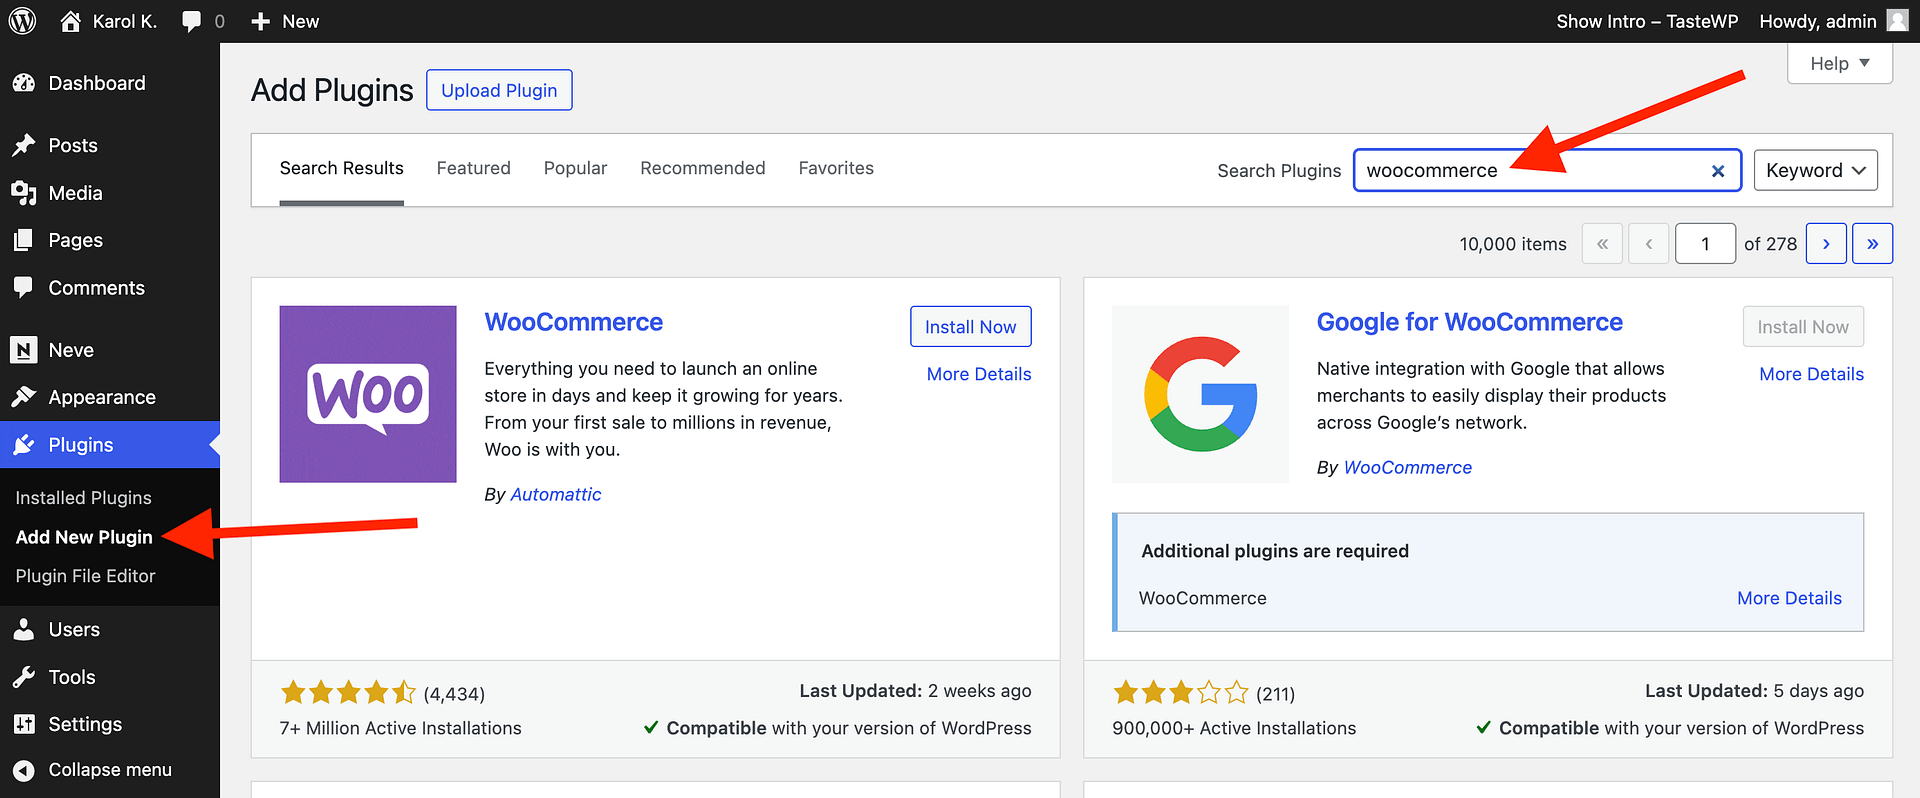Jump to the last results page
Viewport: 1920px width, 798px height.
click(x=1872, y=244)
